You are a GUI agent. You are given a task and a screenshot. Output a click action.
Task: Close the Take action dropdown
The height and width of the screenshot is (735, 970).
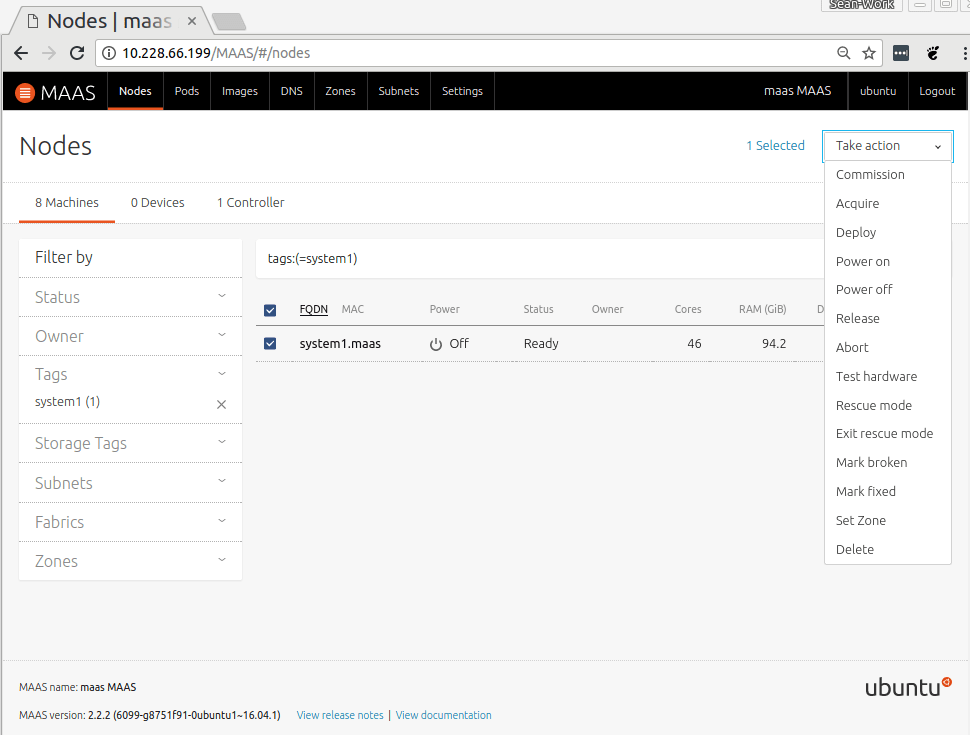(888, 146)
